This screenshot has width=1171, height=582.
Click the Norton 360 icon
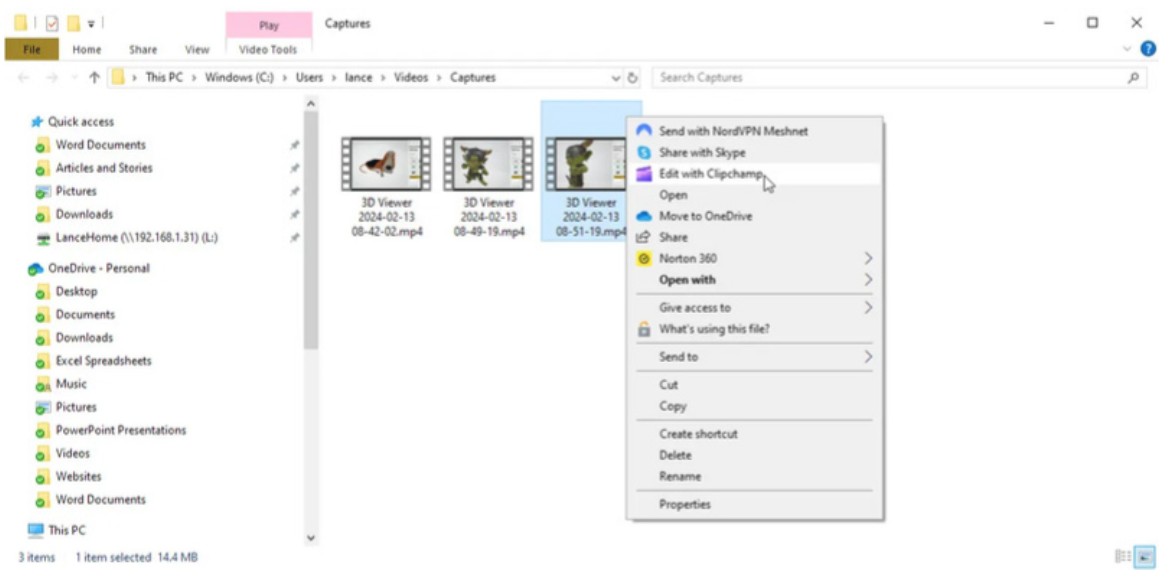point(644,258)
